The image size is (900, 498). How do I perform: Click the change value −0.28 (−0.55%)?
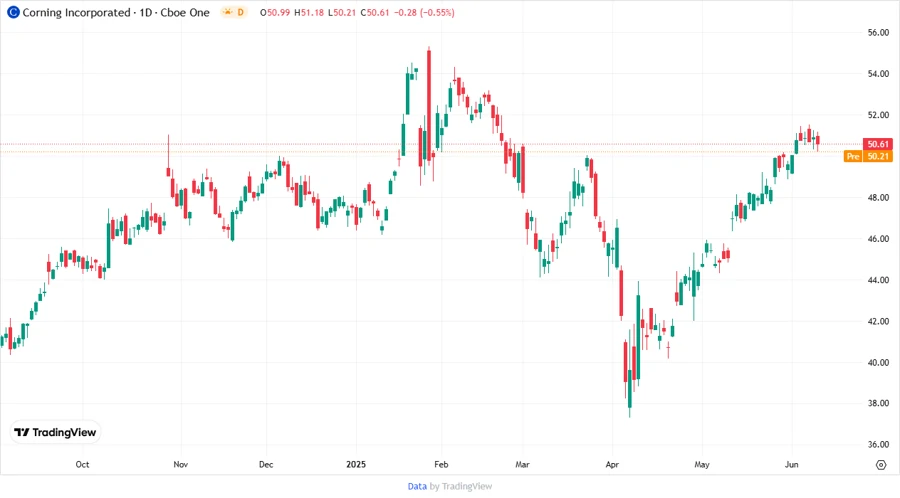click(424, 13)
